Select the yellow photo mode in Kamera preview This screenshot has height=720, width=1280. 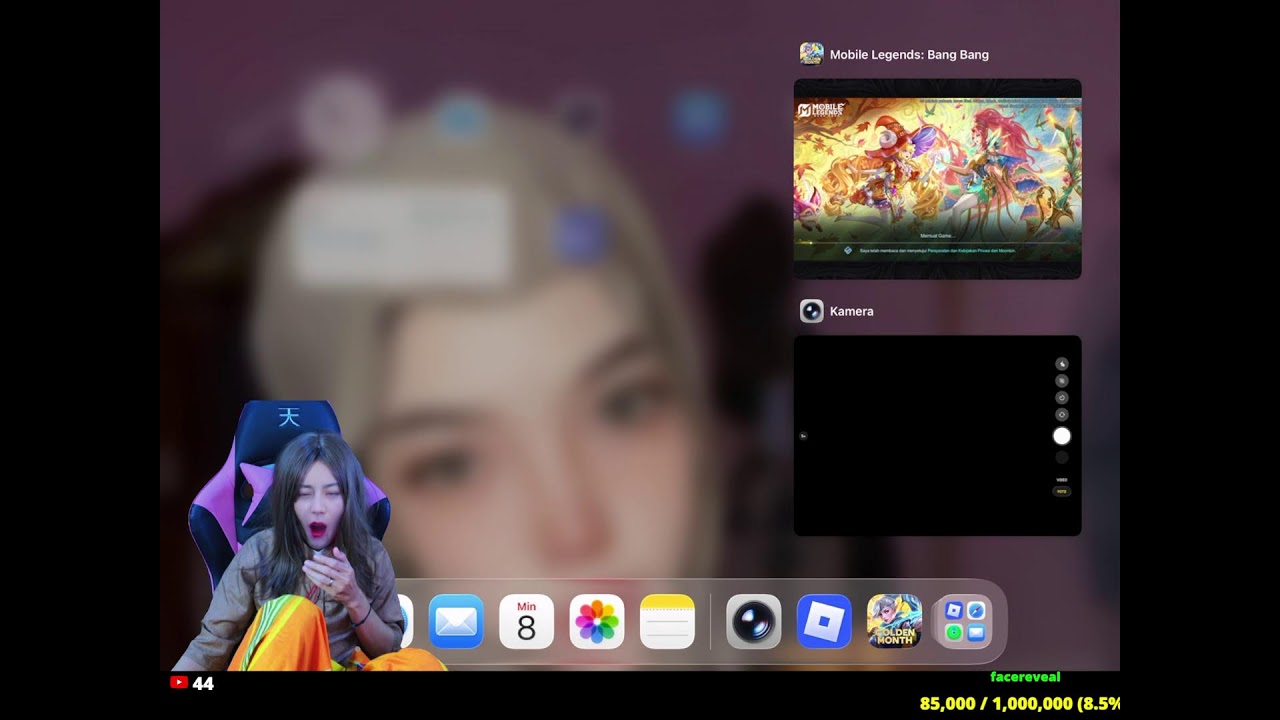(1062, 491)
